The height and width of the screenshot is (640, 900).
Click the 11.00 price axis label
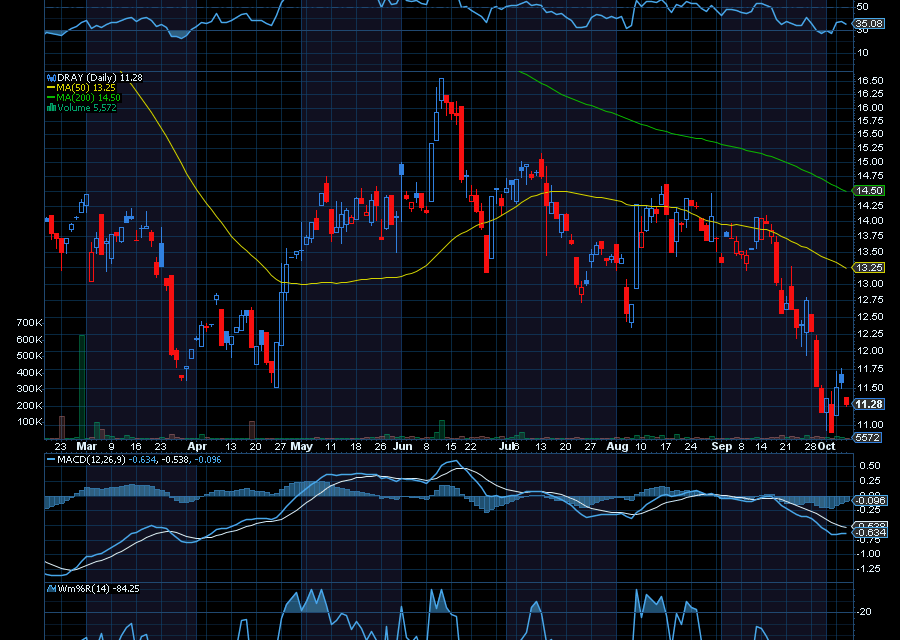[870, 425]
